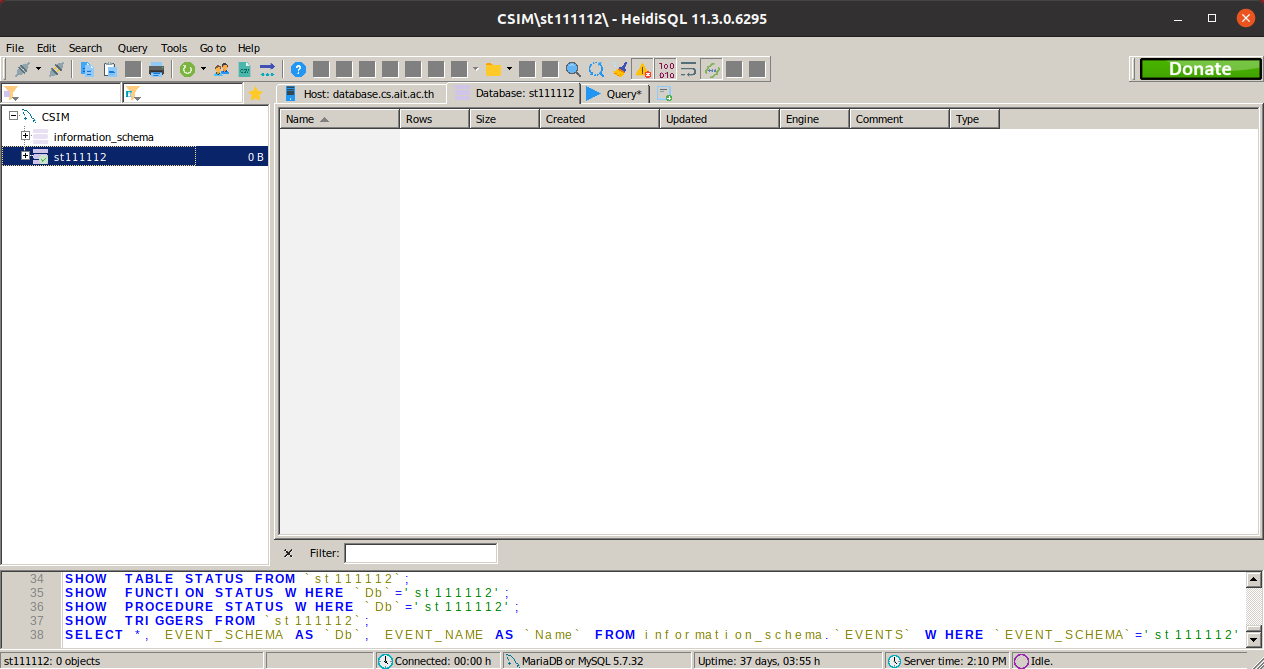
Task: Sort by the Rows column header
Action: (434, 119)
